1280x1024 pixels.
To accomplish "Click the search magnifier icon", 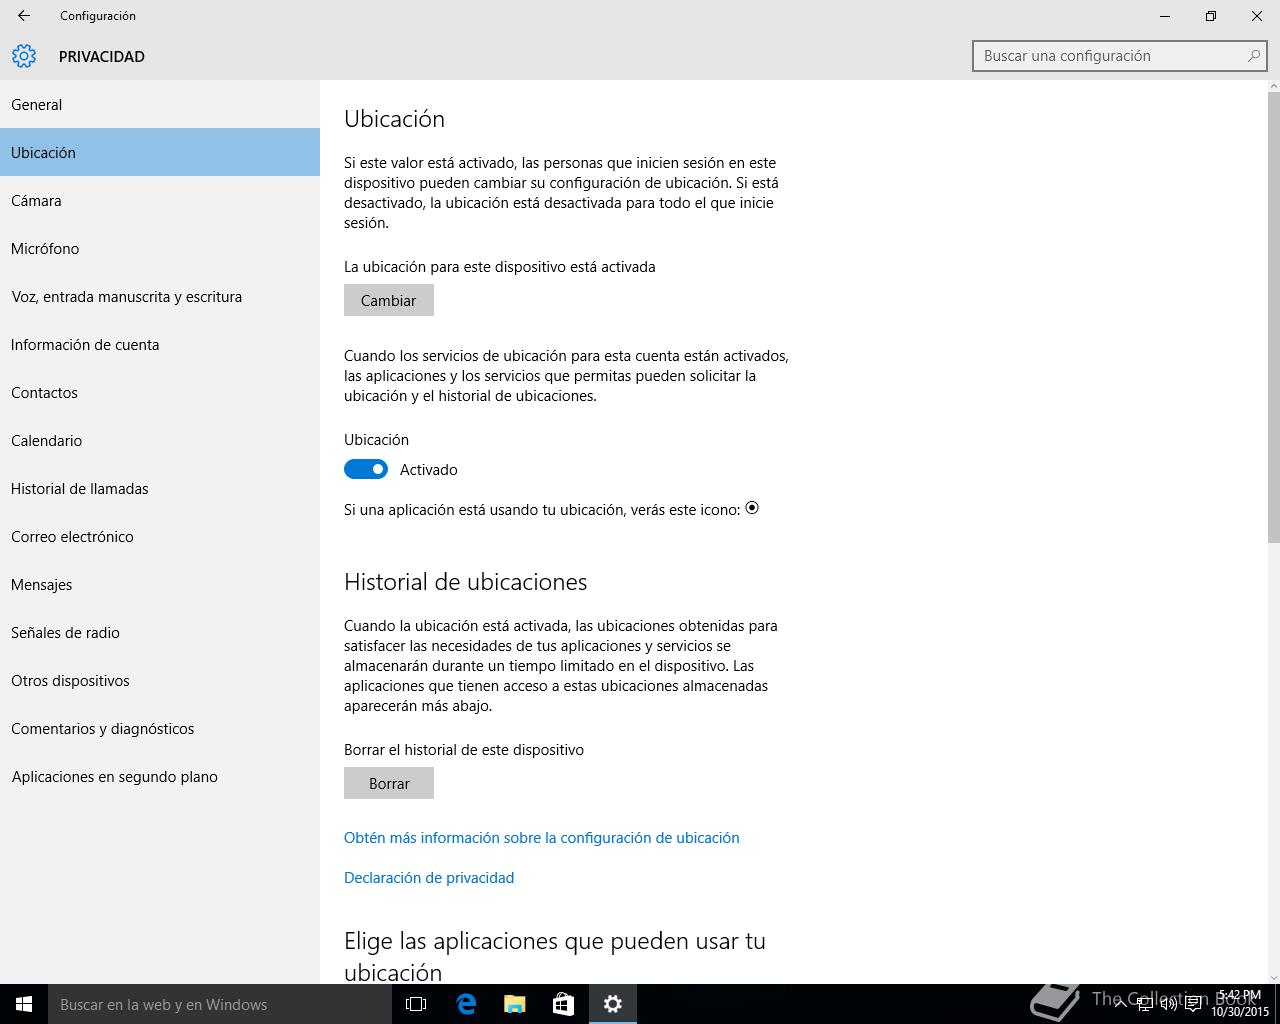I will click(x=1253, y=56).
